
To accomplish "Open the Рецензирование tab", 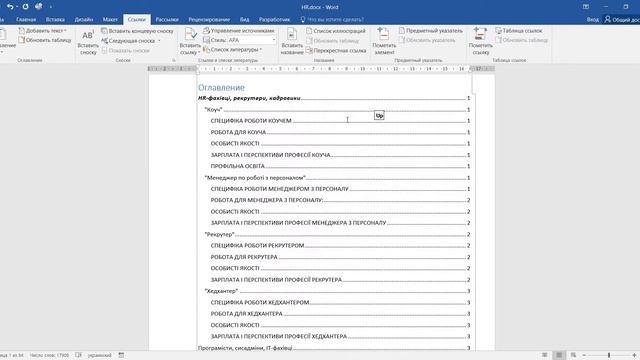I will [x=209, y=19].
